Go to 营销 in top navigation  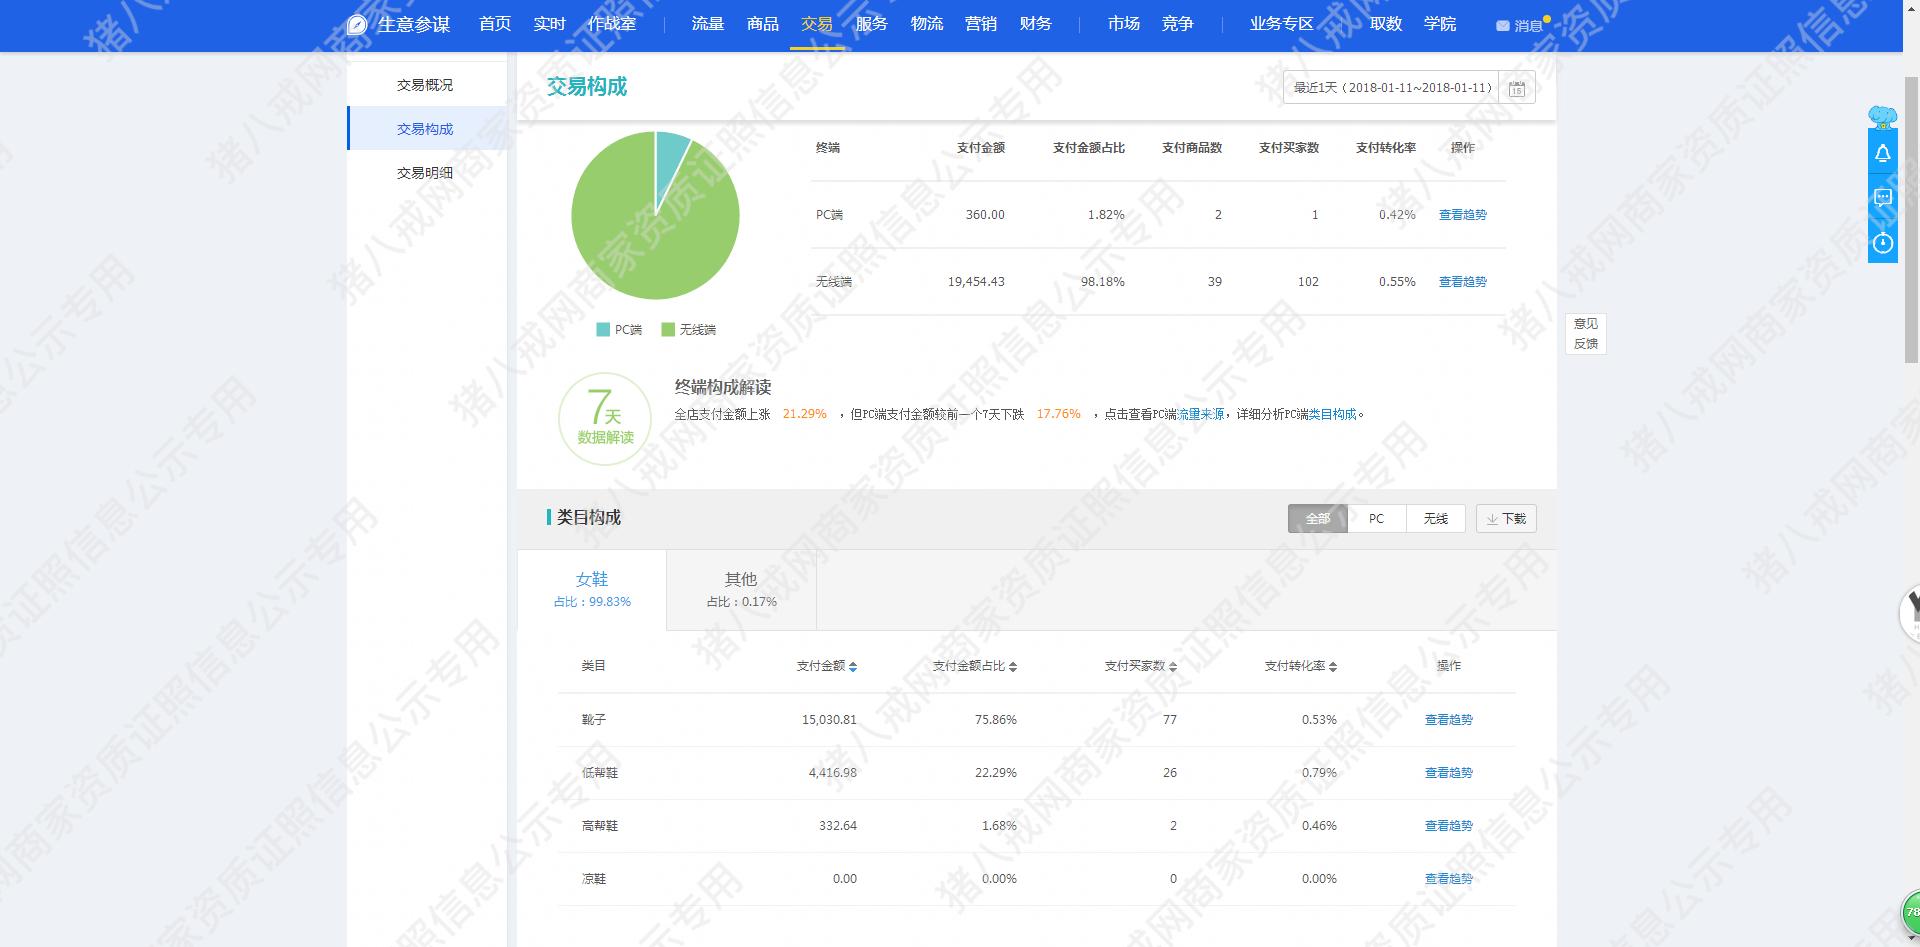coord(981,24)
